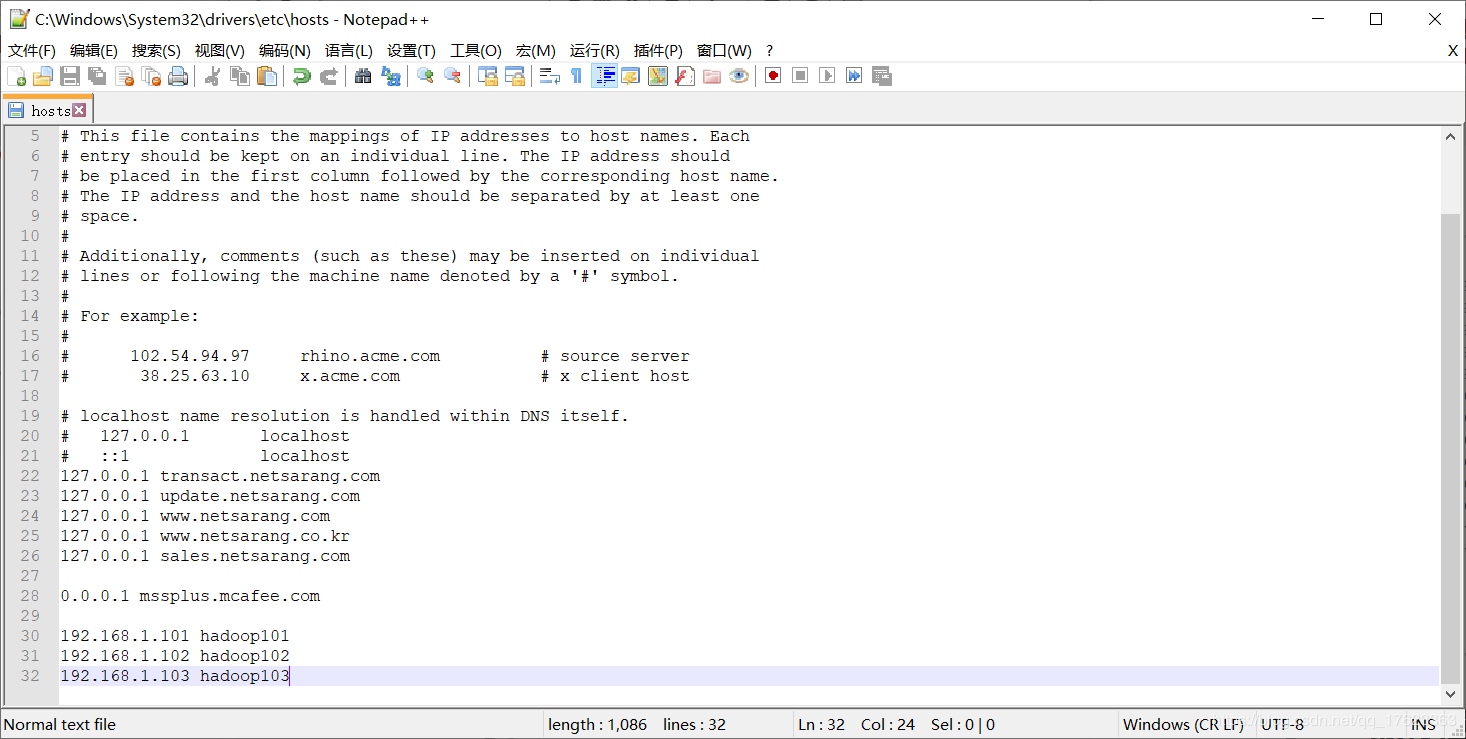Undo the last edit with green arrow

point(301,76)
